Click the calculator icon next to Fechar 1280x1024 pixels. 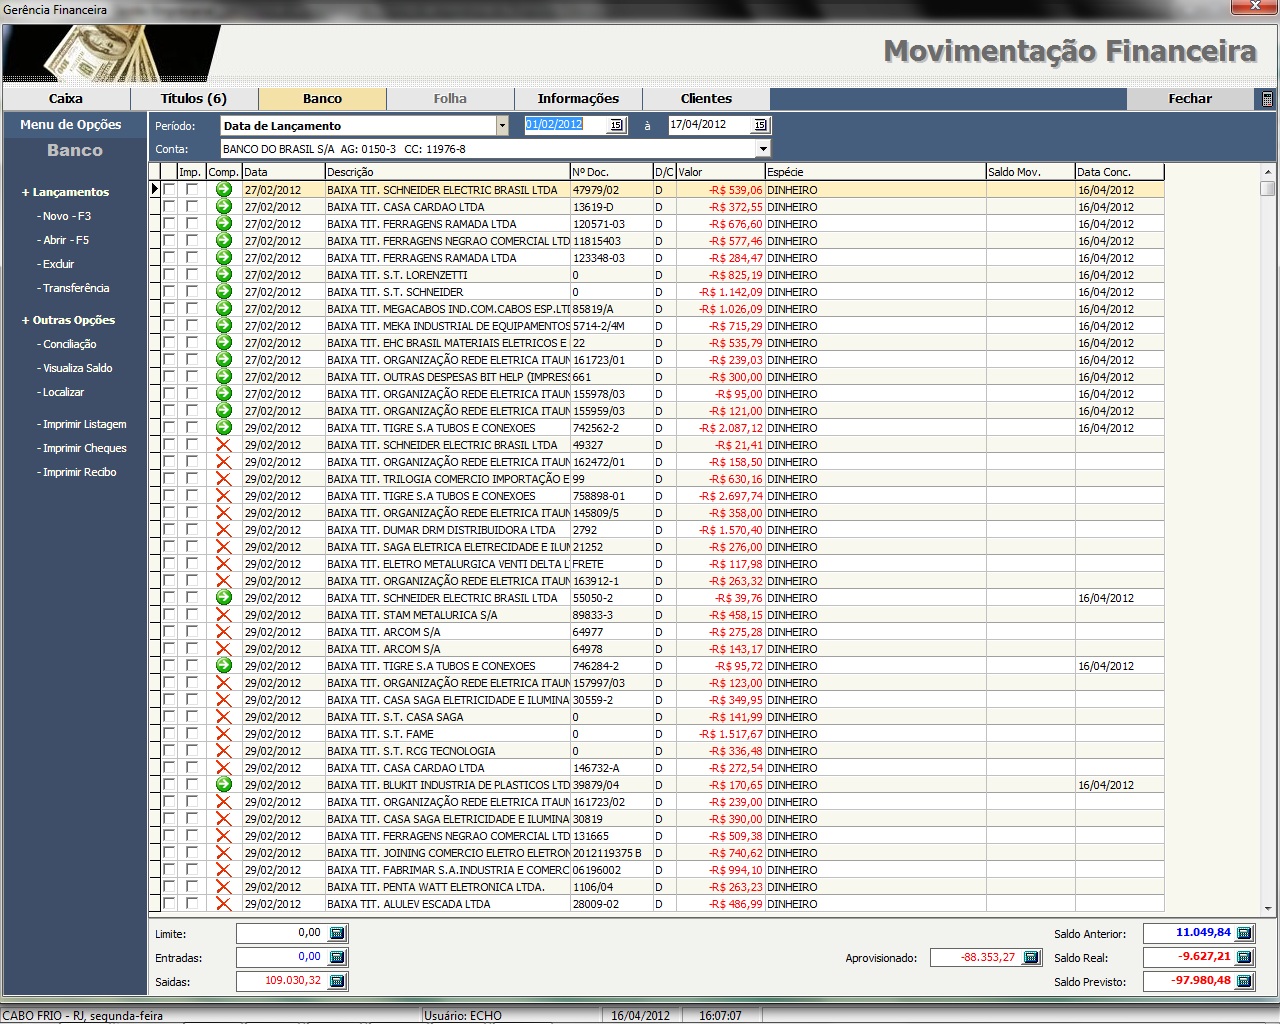click(x=1267, y=99)
